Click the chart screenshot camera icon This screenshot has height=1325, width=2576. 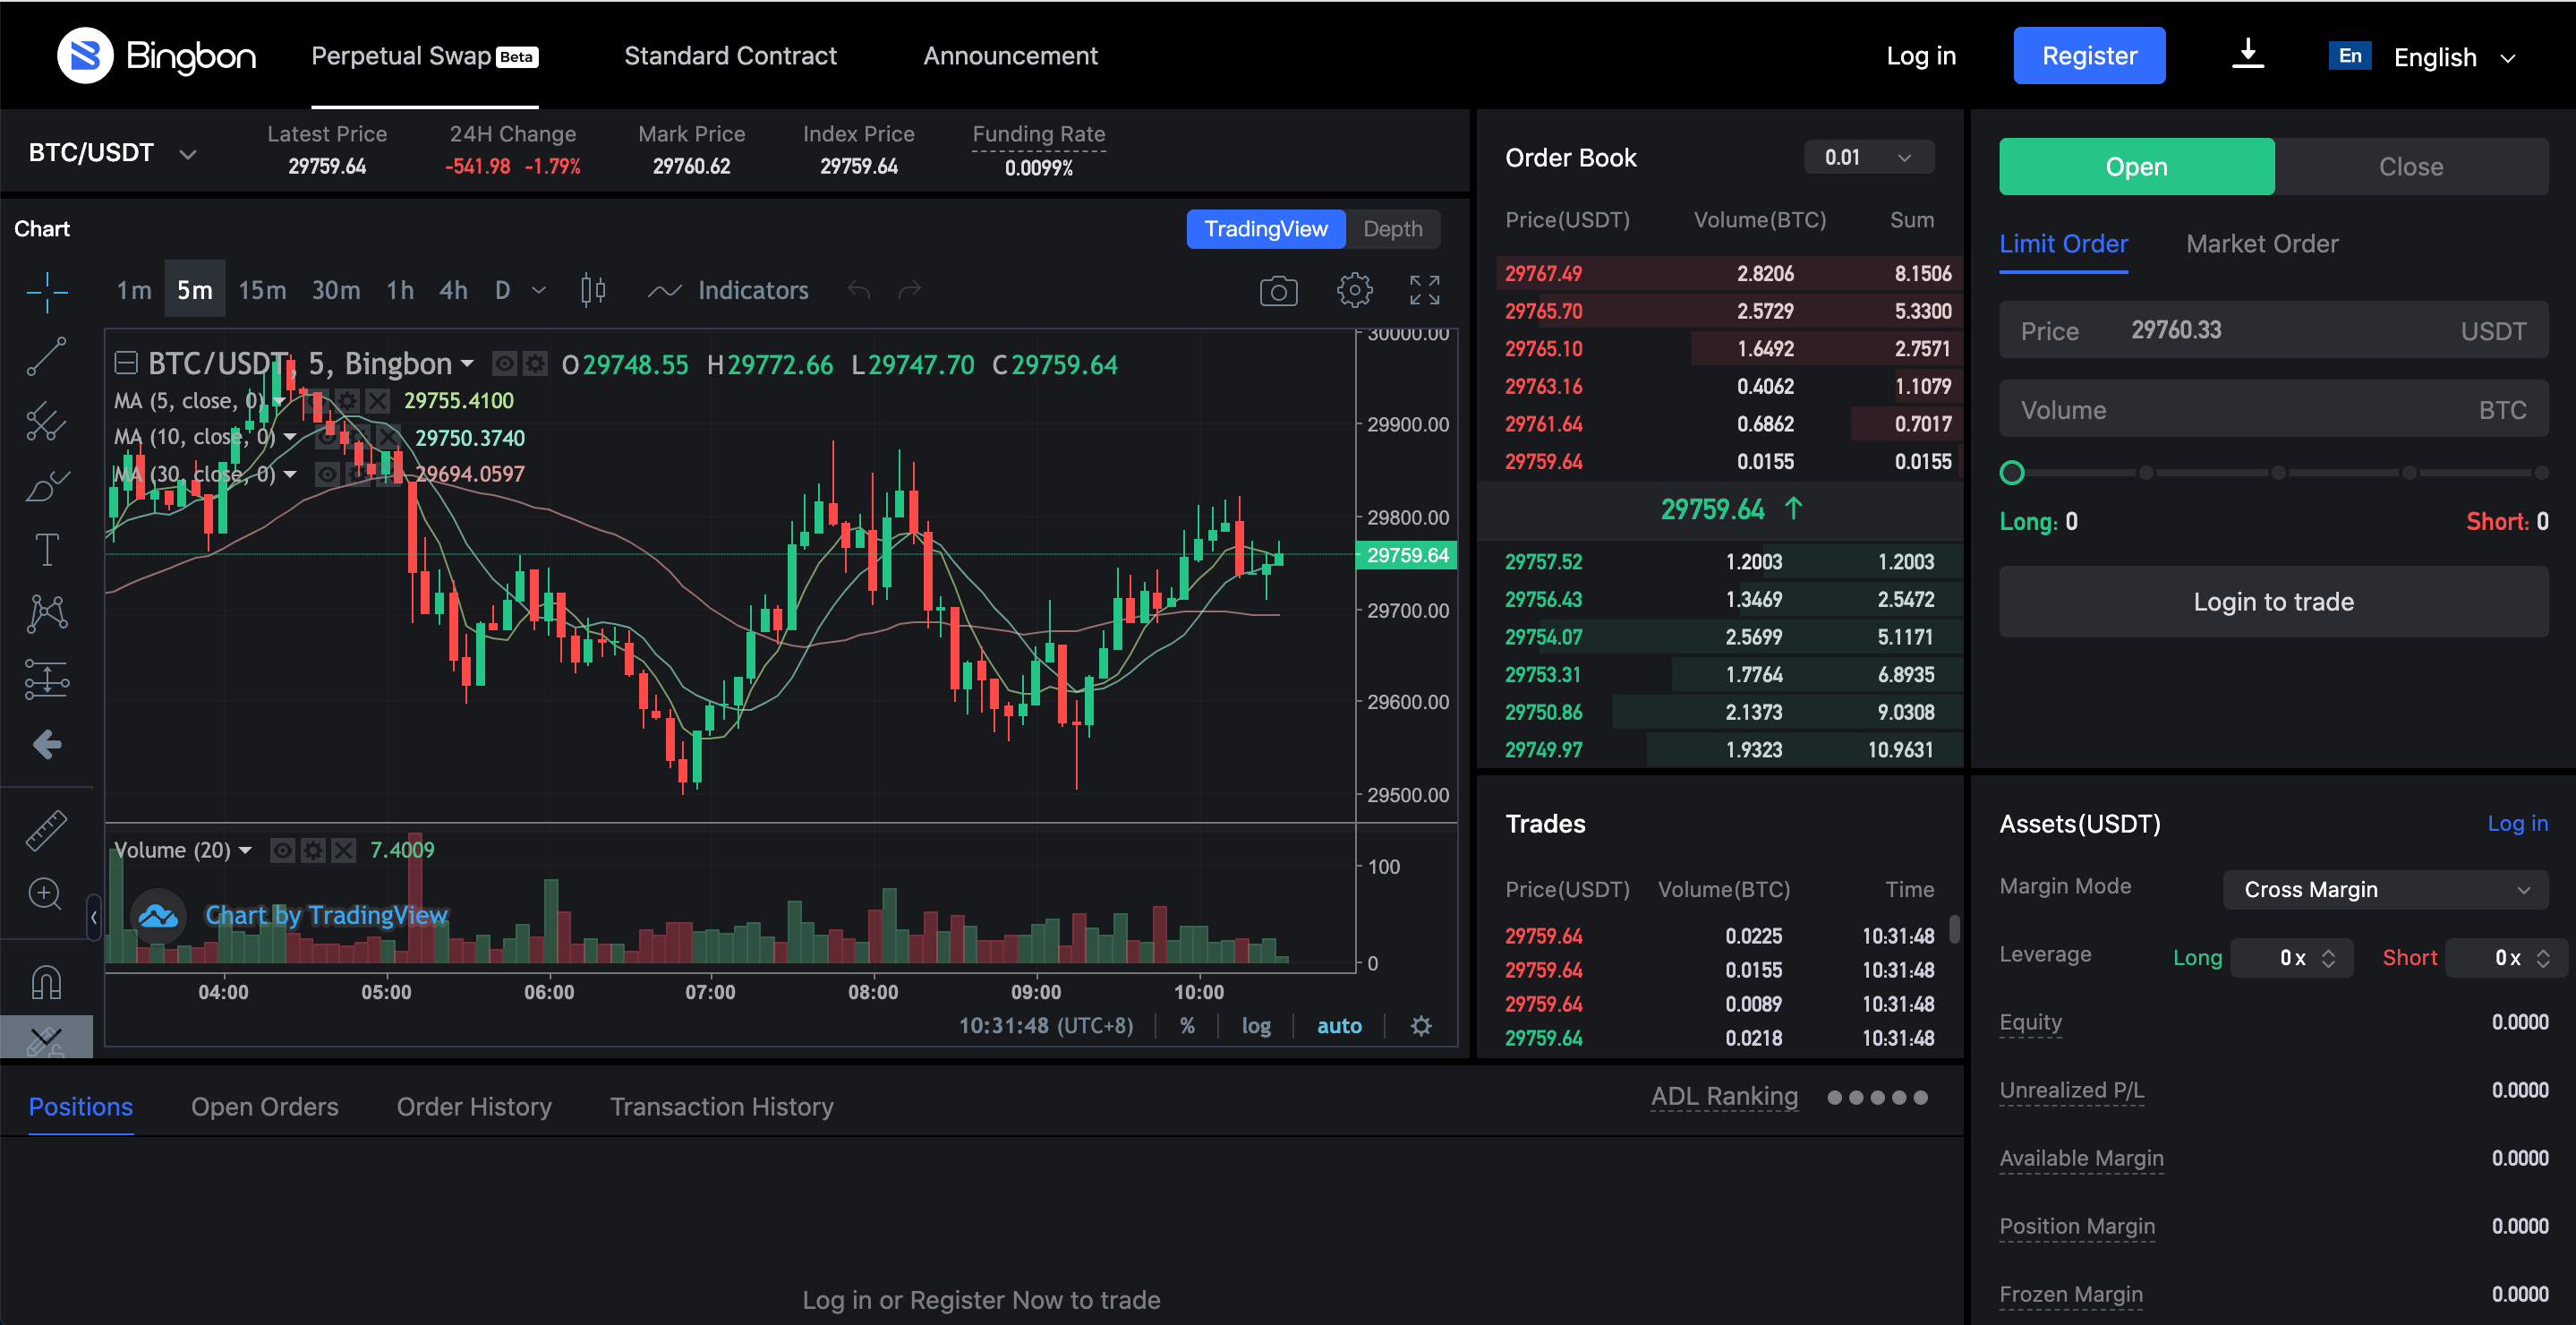(1277, 291)
